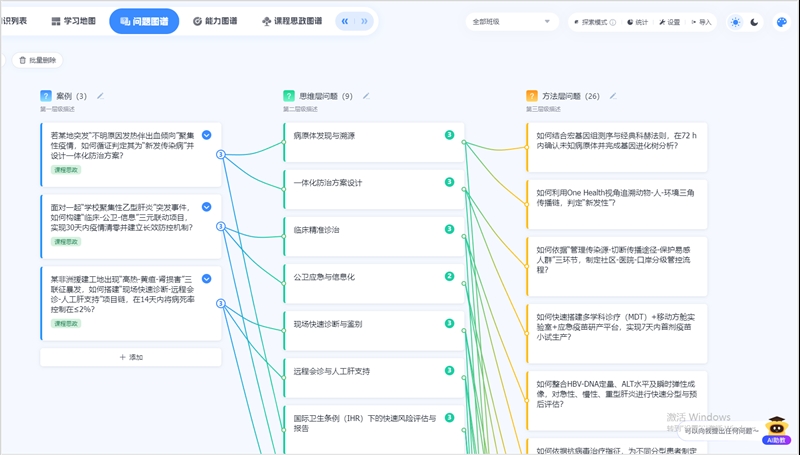This screenshot has height=455, width=800.
Task: Click 课程思政 tag on 非洲援建工地 case
Action: pos(66,323)
